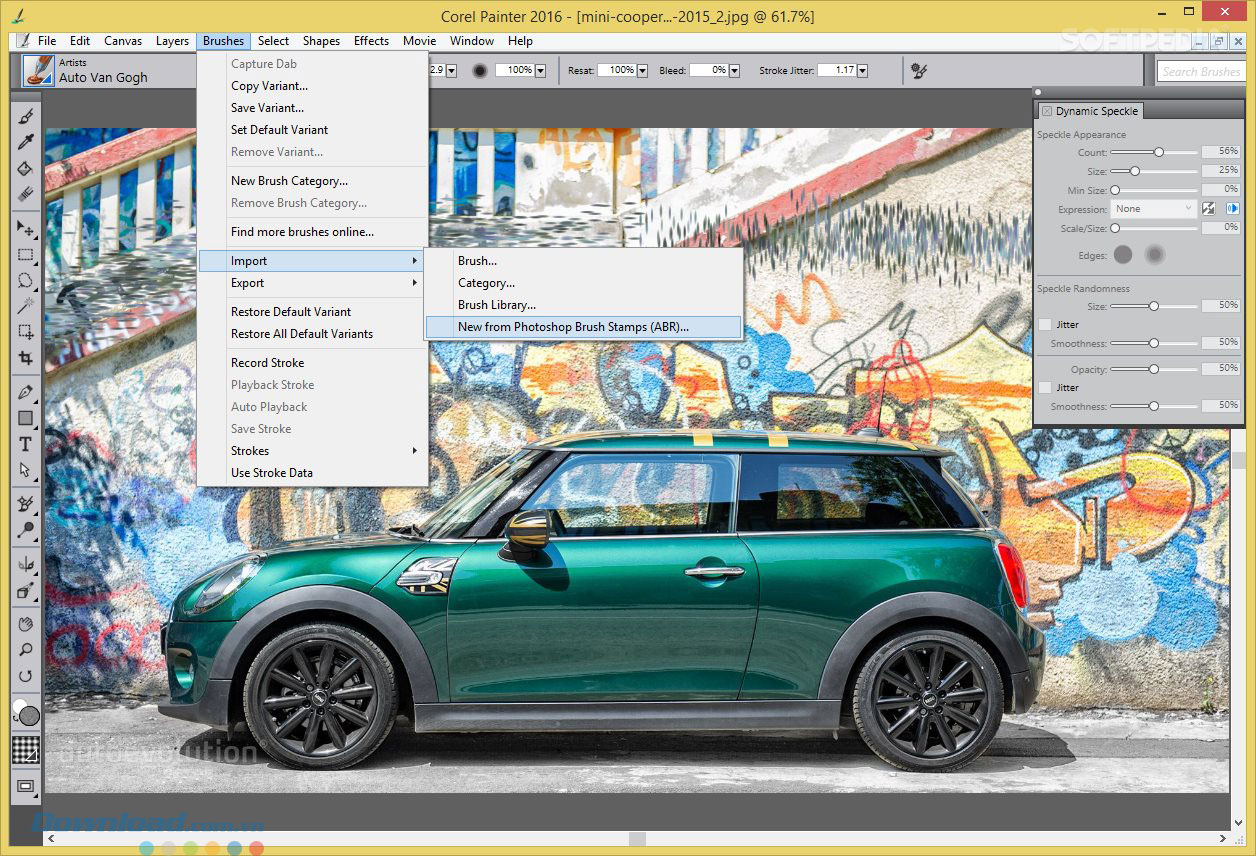Click the Search Brushes field
The image size is (1256, 856).
[1200, 71]
